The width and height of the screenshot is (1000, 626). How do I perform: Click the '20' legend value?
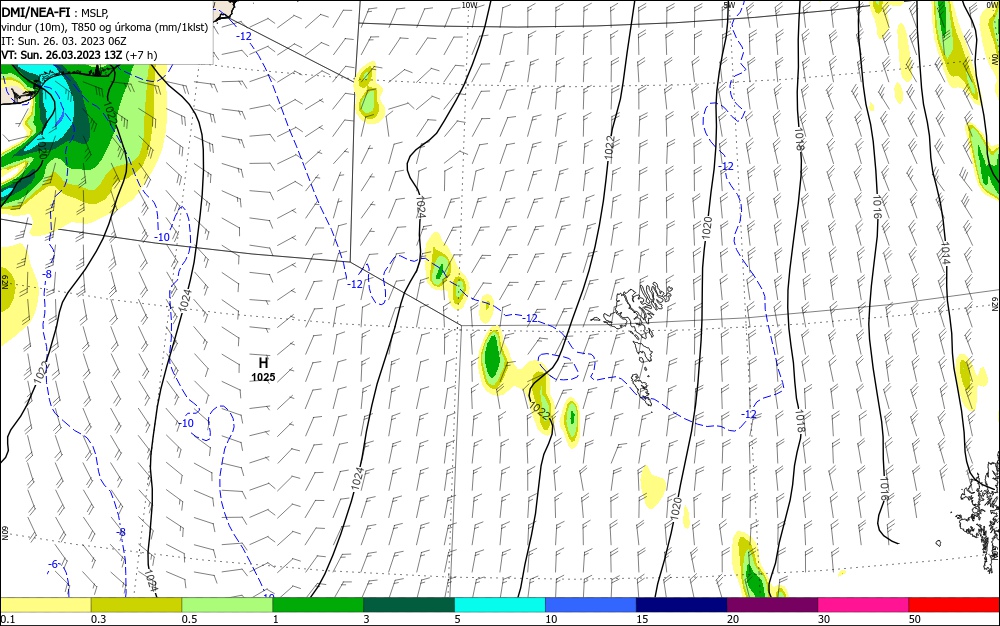(x=733, y=619)
